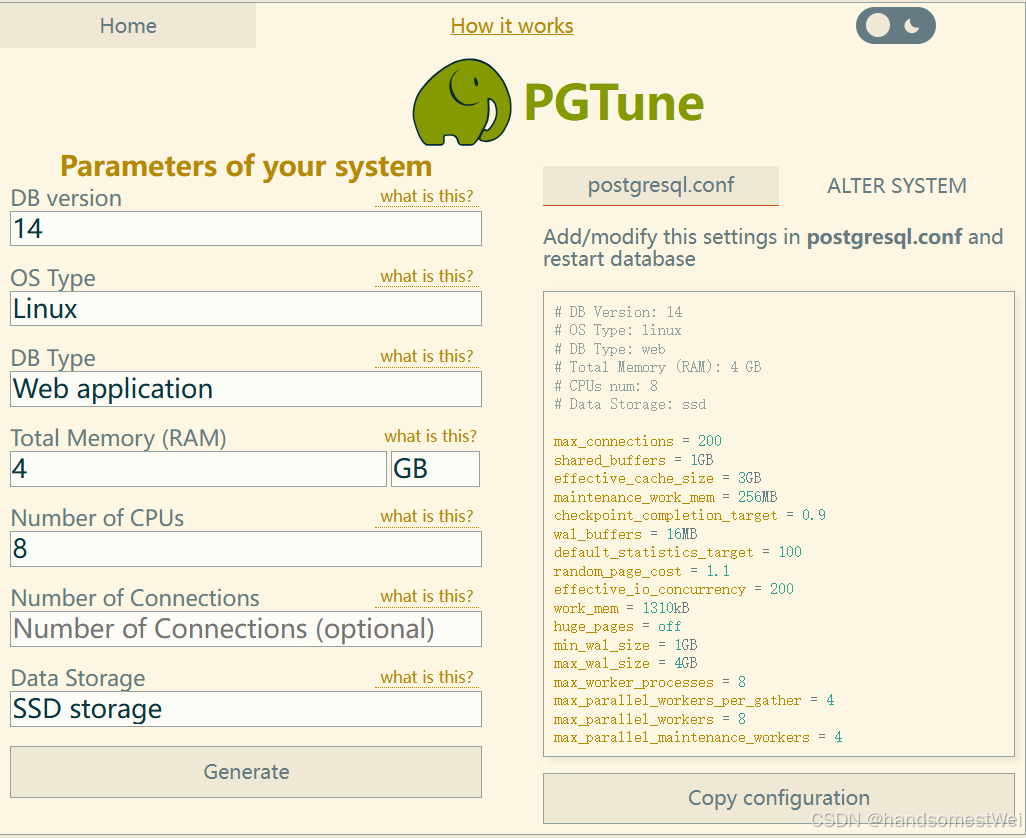Click 'what is this?' beside DB version

(x=427, y=196)
